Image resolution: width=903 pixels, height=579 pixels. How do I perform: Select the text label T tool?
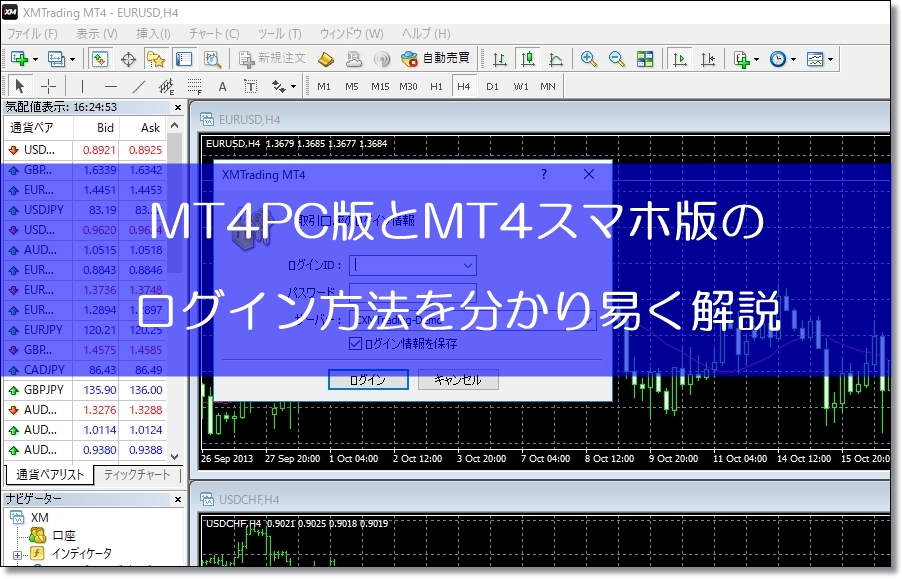251,86
